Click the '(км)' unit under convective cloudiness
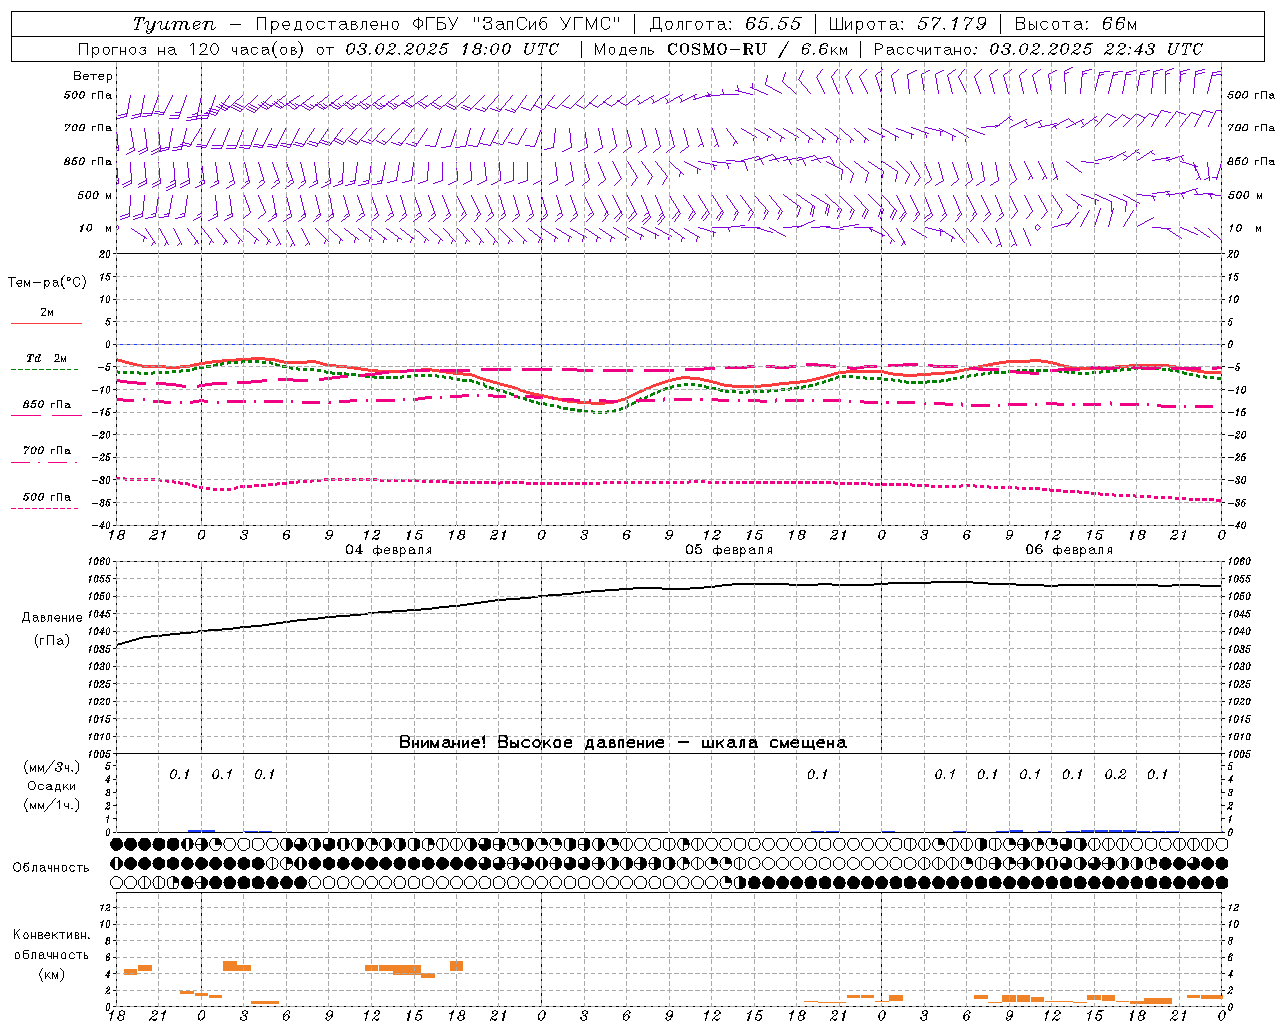This screenshot has height=1024, width=1280. (x=52, y=974)
